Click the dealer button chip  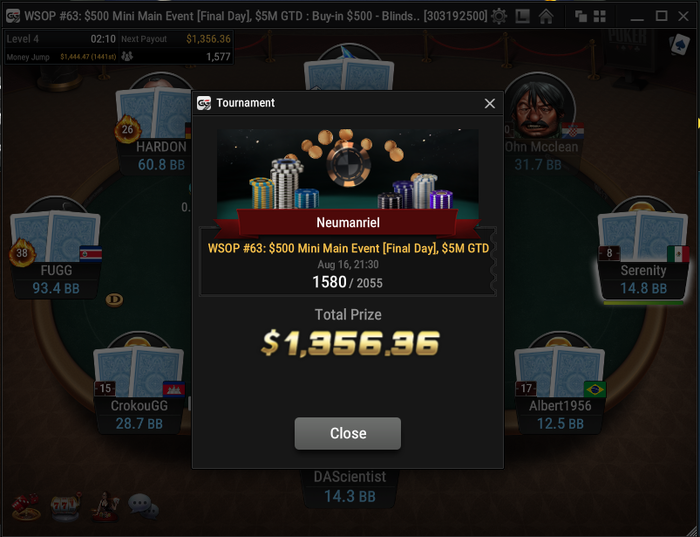[x=114, y=300]
